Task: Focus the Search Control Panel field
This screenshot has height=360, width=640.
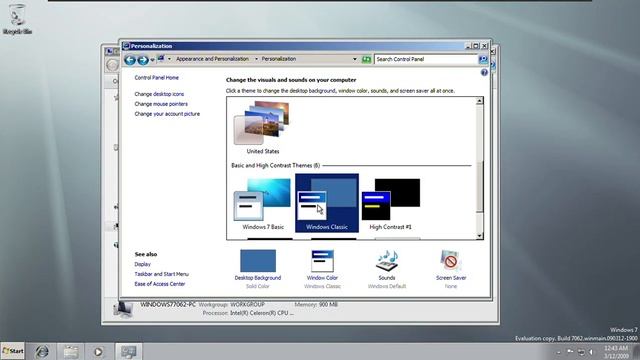Action: (426, 59)
